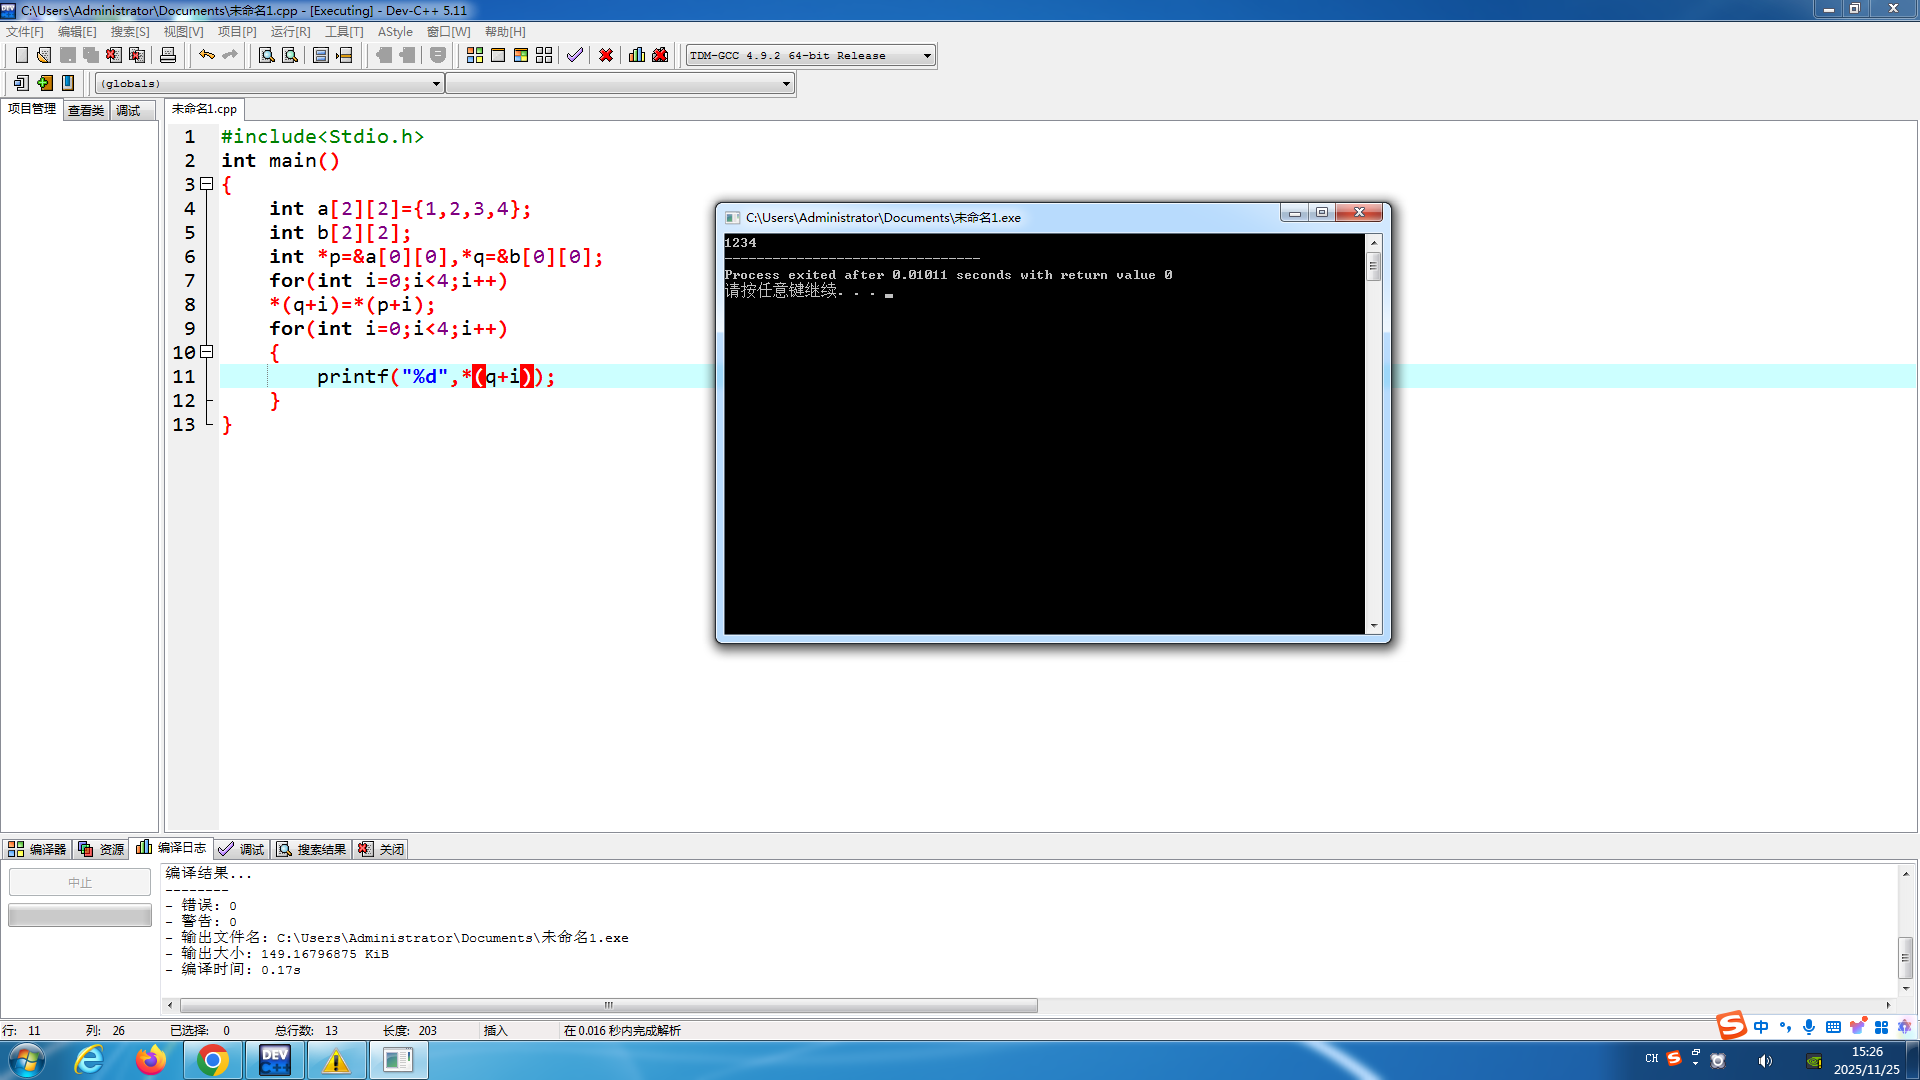Click the 关闭 bottom panel button
The image size is (1920, 1080).
pyautogui.click(x=382, y=849)
